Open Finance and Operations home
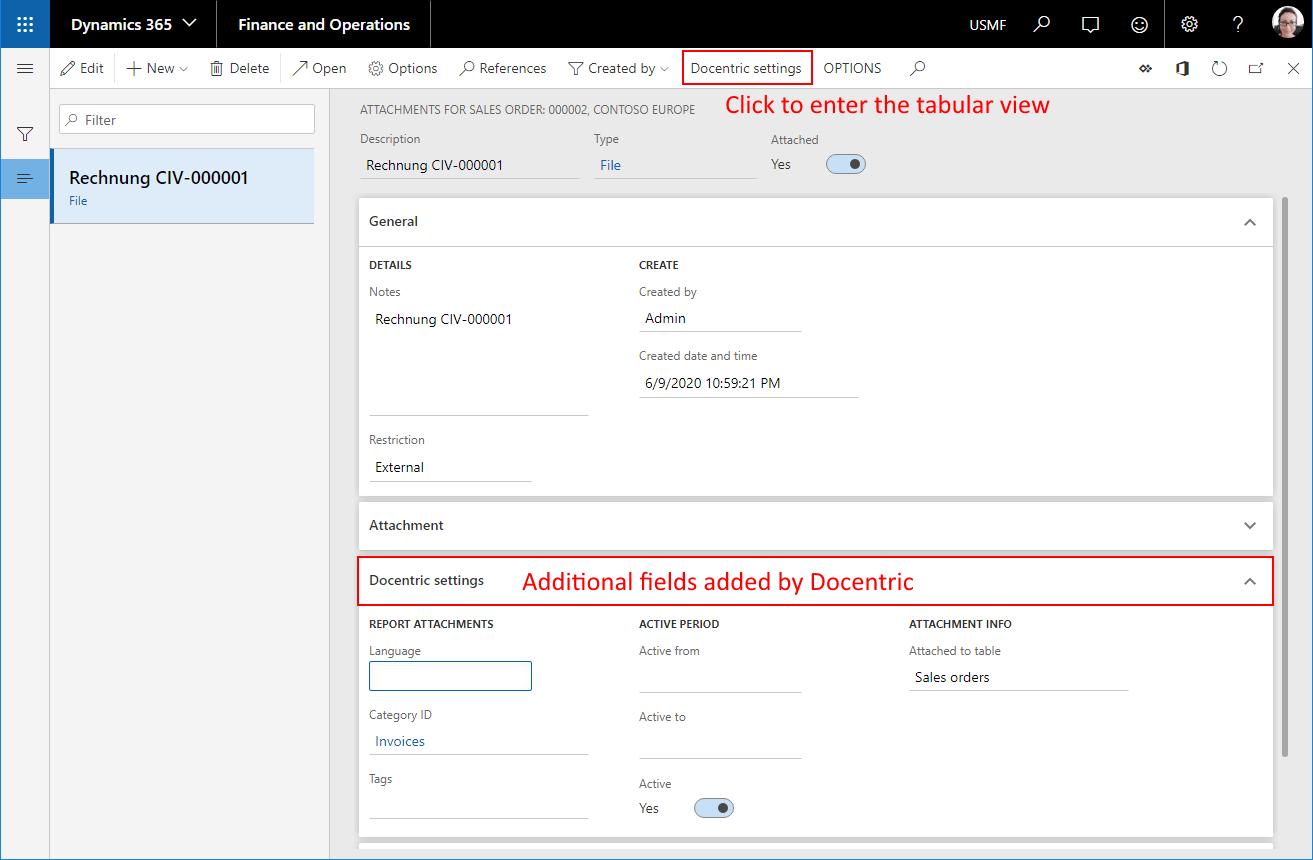The height and width of the screenshot is (860, 1313). pyautogui.click(x=324, y=24)
